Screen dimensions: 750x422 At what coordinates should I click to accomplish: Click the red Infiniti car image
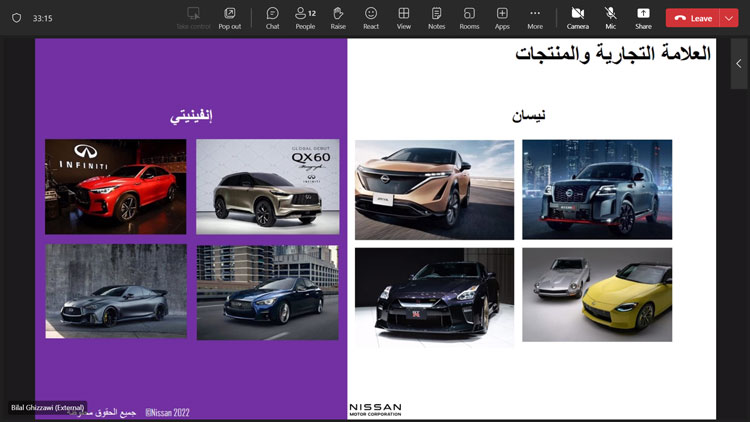(115, 187)
